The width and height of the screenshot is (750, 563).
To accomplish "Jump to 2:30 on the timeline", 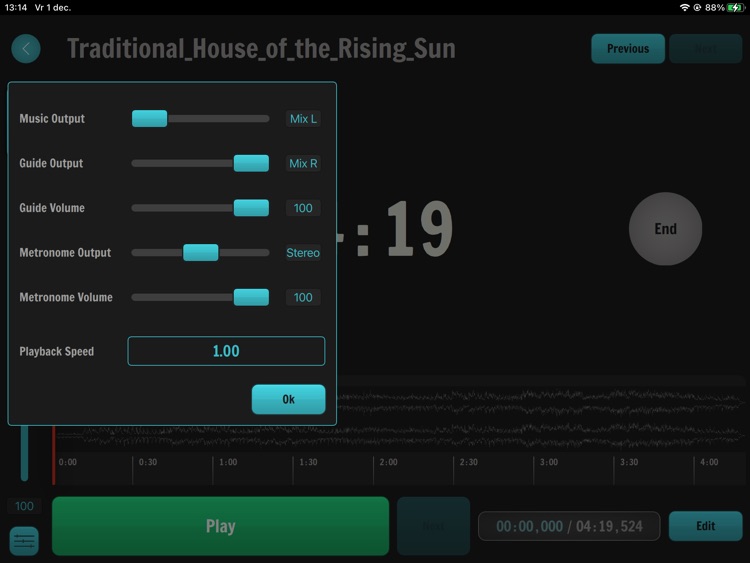I will [x=469, y=462].
